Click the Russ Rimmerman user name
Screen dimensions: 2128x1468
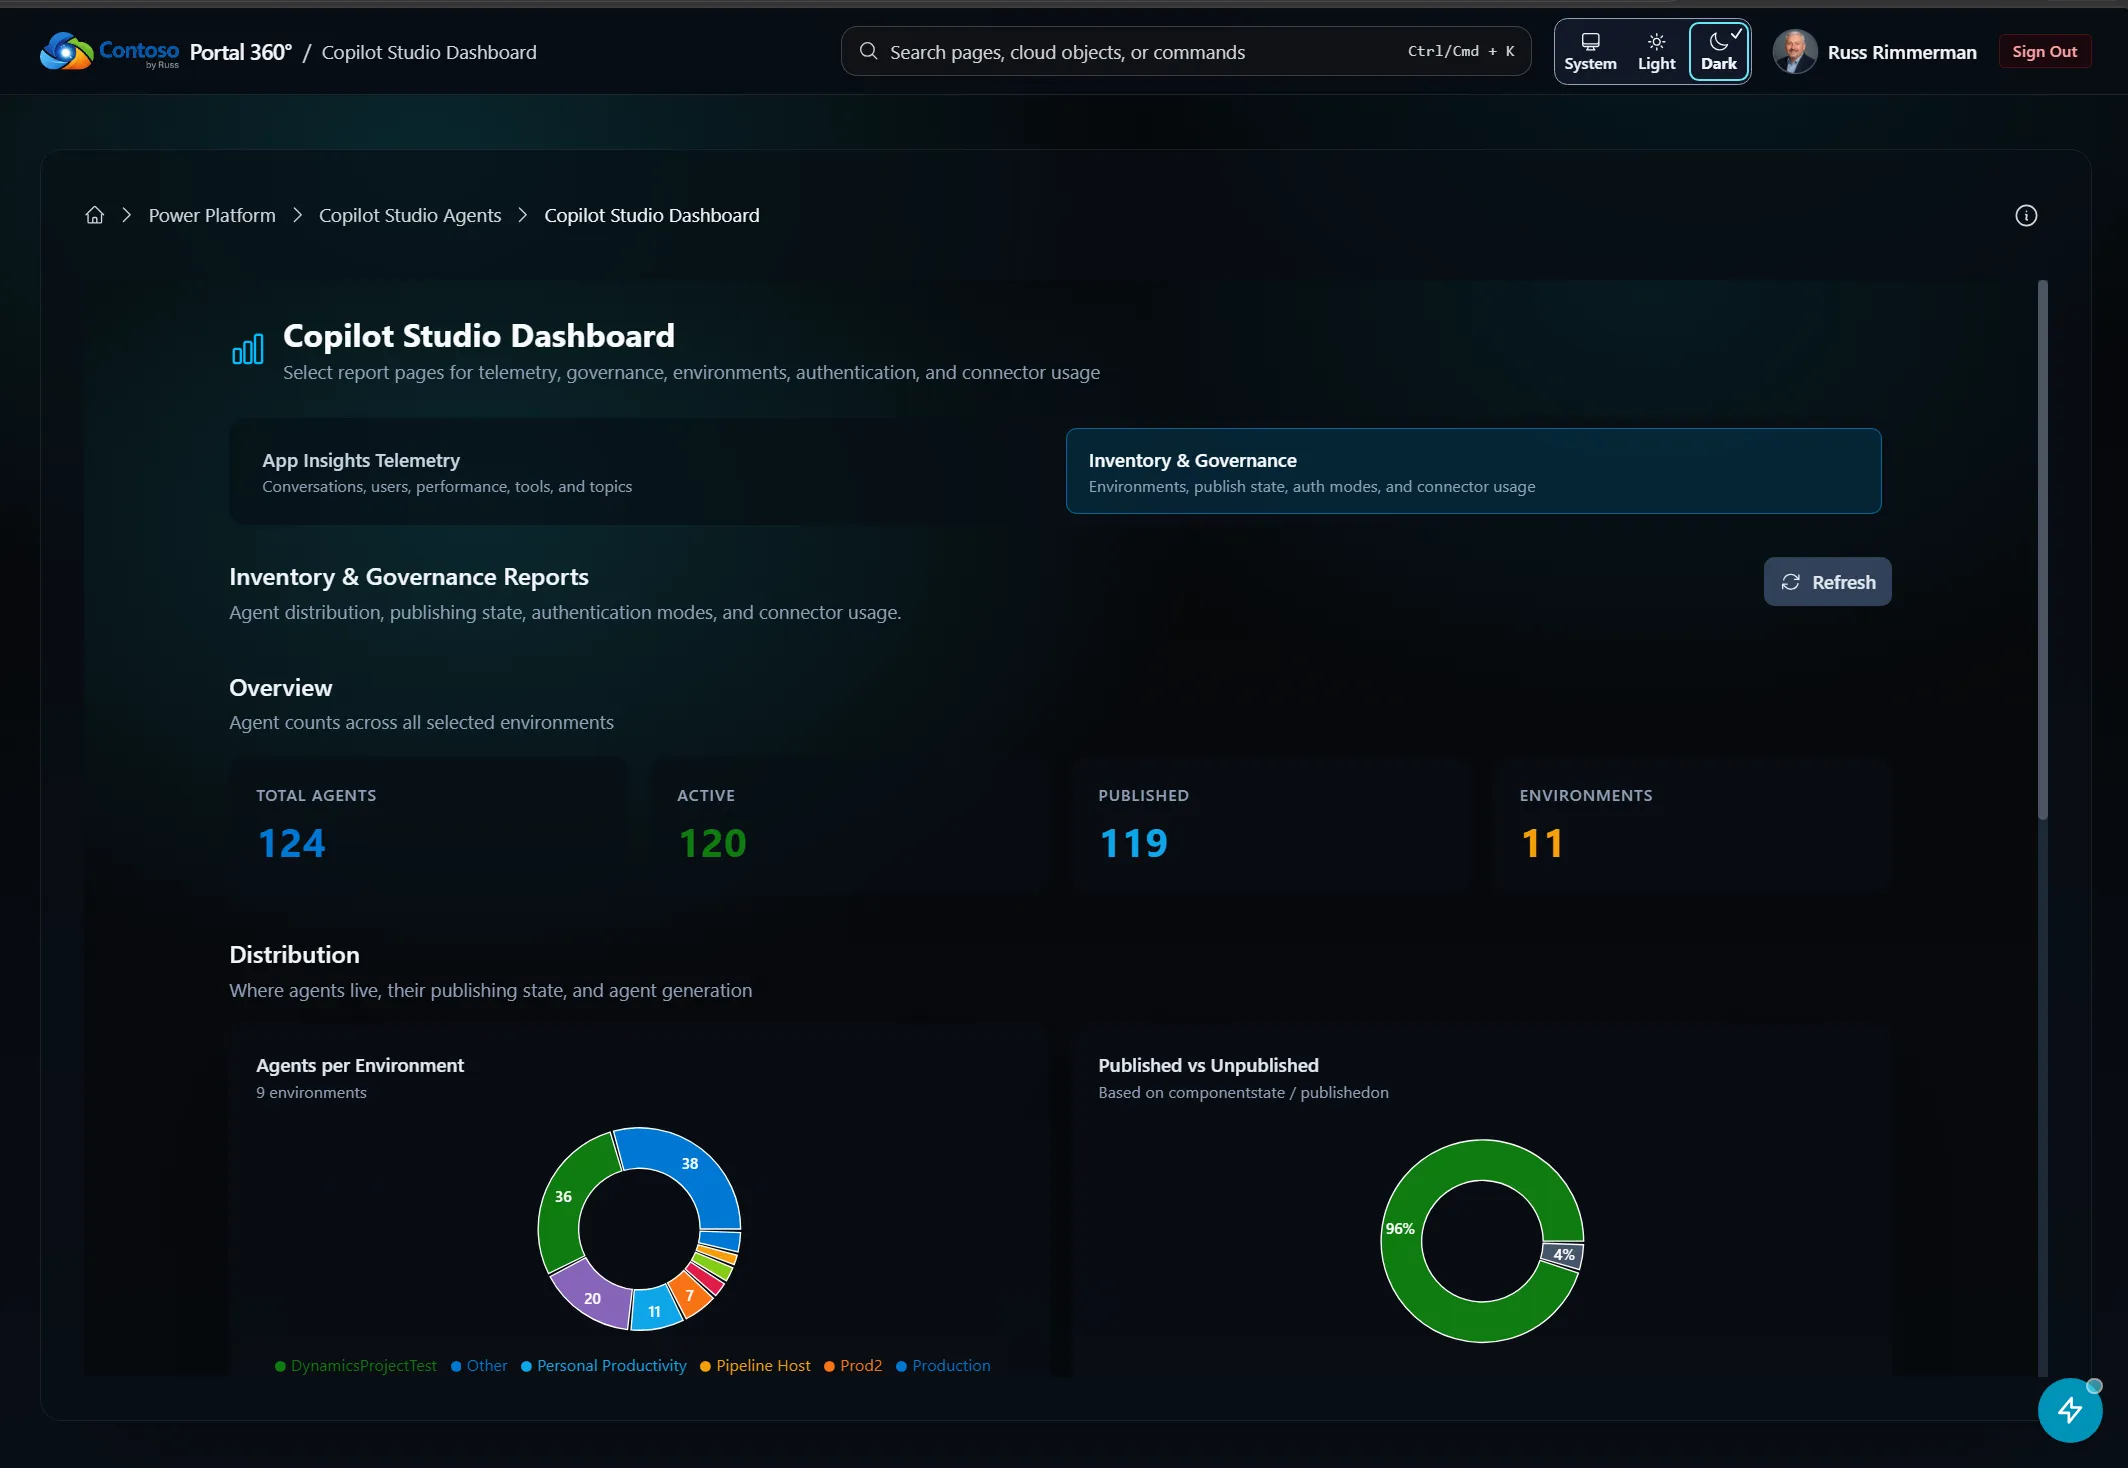pyautogui.click(x=1902, y=52)
